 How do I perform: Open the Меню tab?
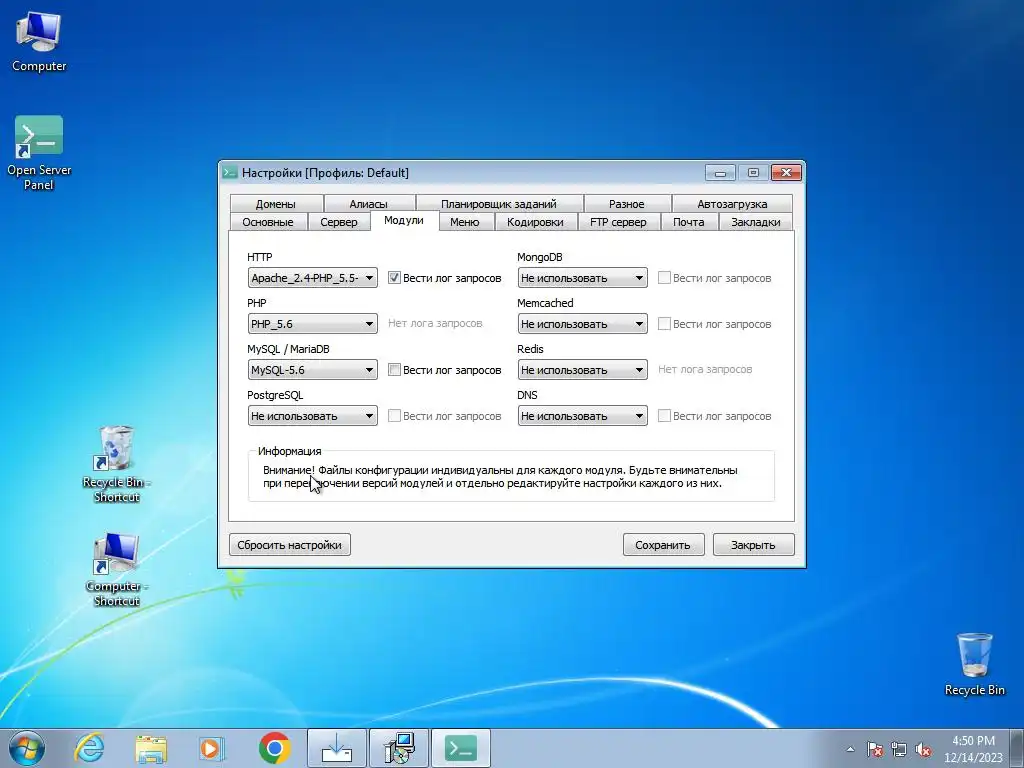pos(464,222)
